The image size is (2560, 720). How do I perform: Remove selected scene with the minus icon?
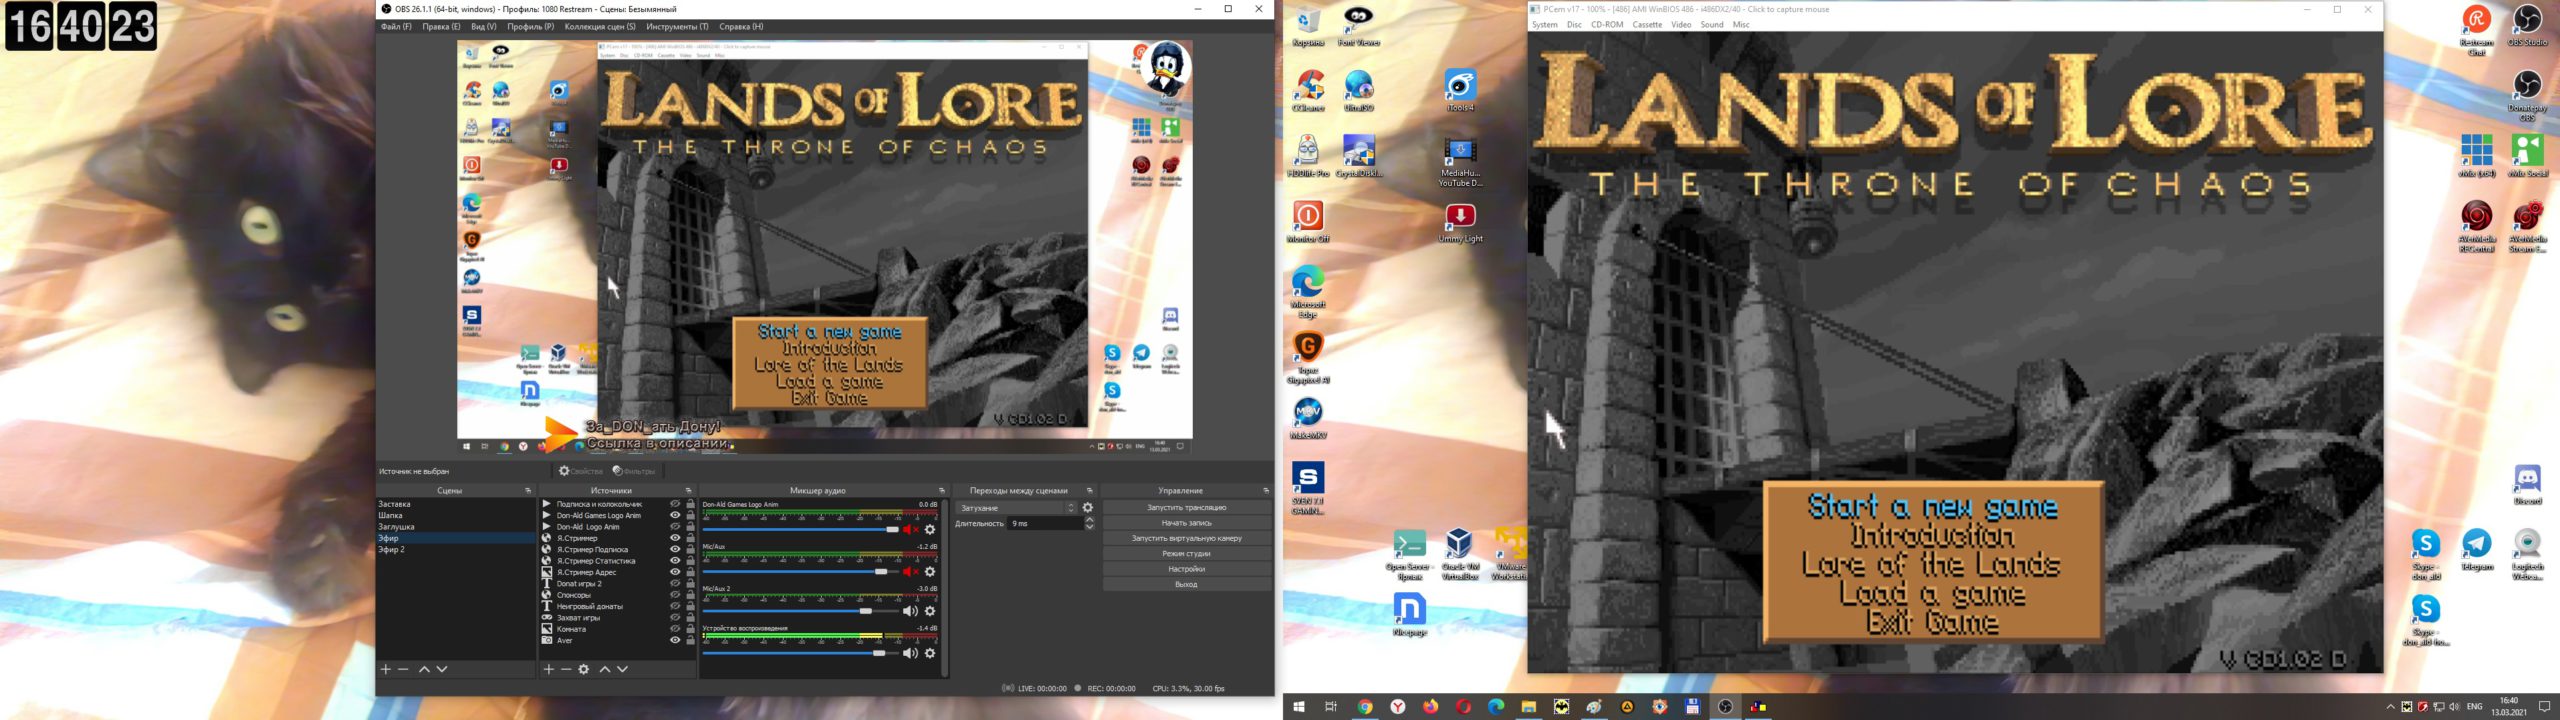403,669
